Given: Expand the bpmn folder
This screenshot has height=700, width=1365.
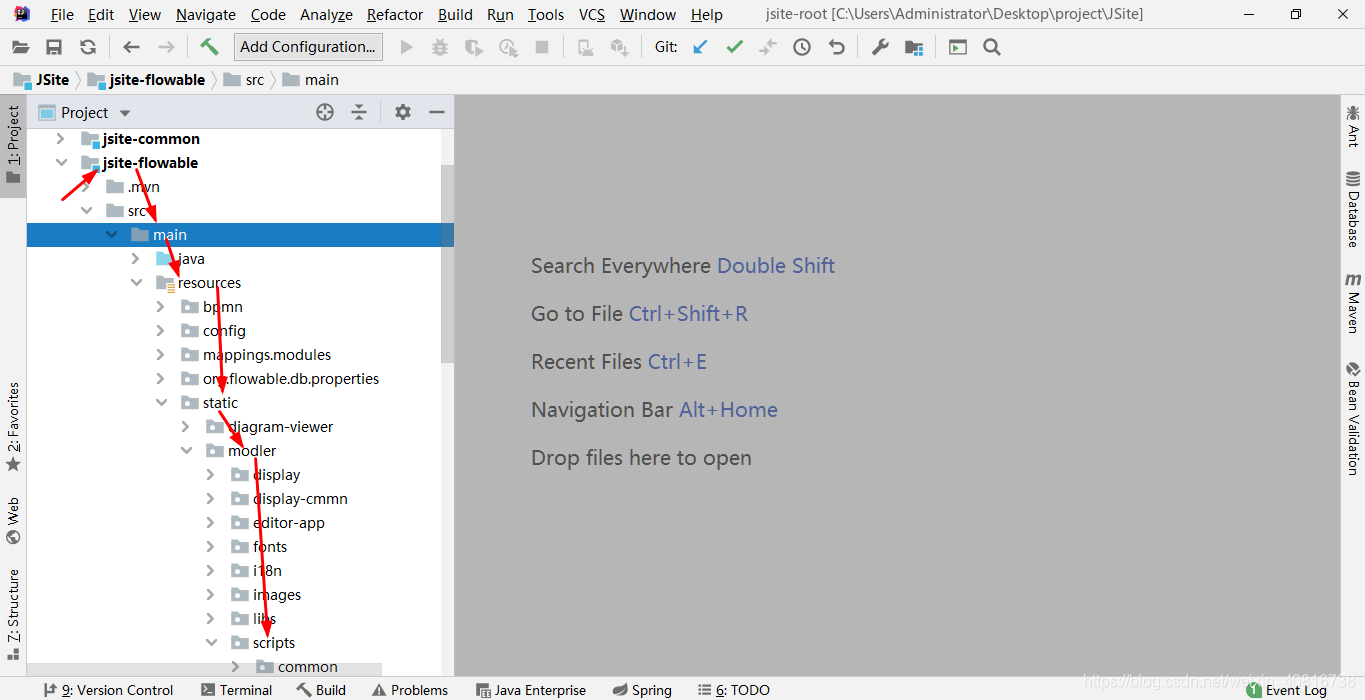Looking at the screenshot, I should pos(161,307).
